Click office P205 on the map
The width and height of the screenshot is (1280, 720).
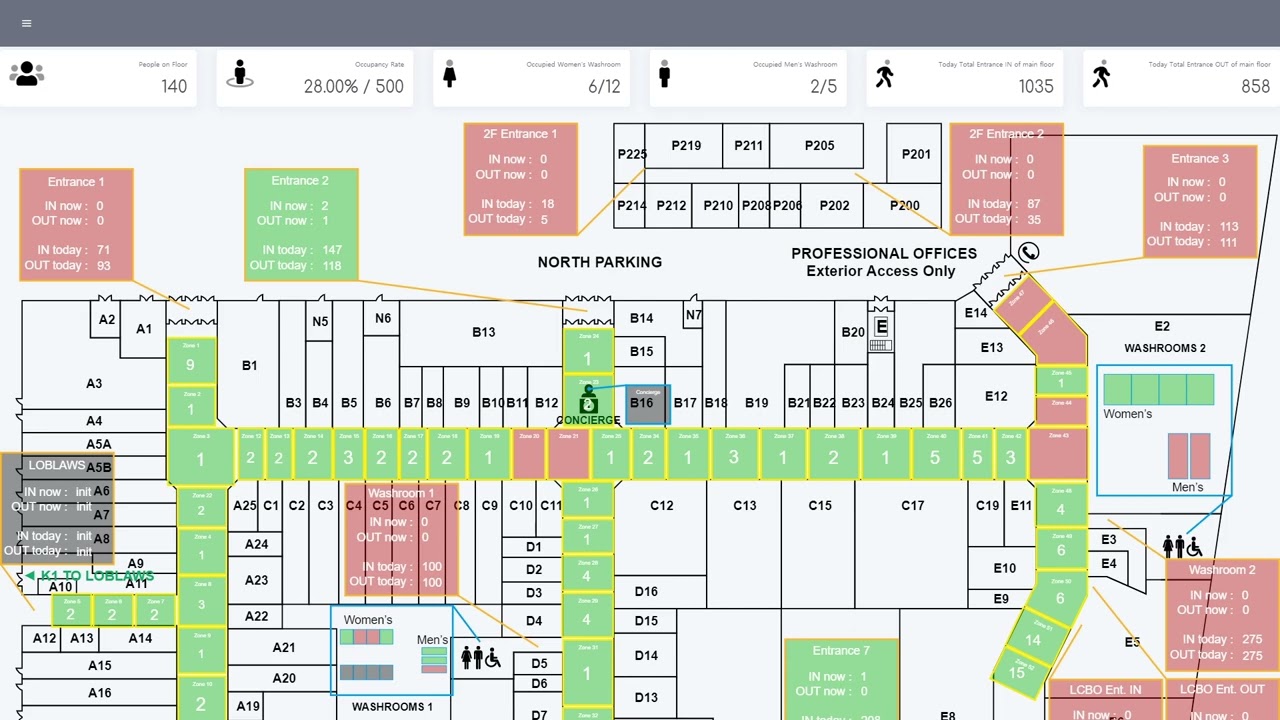point(819,145)
